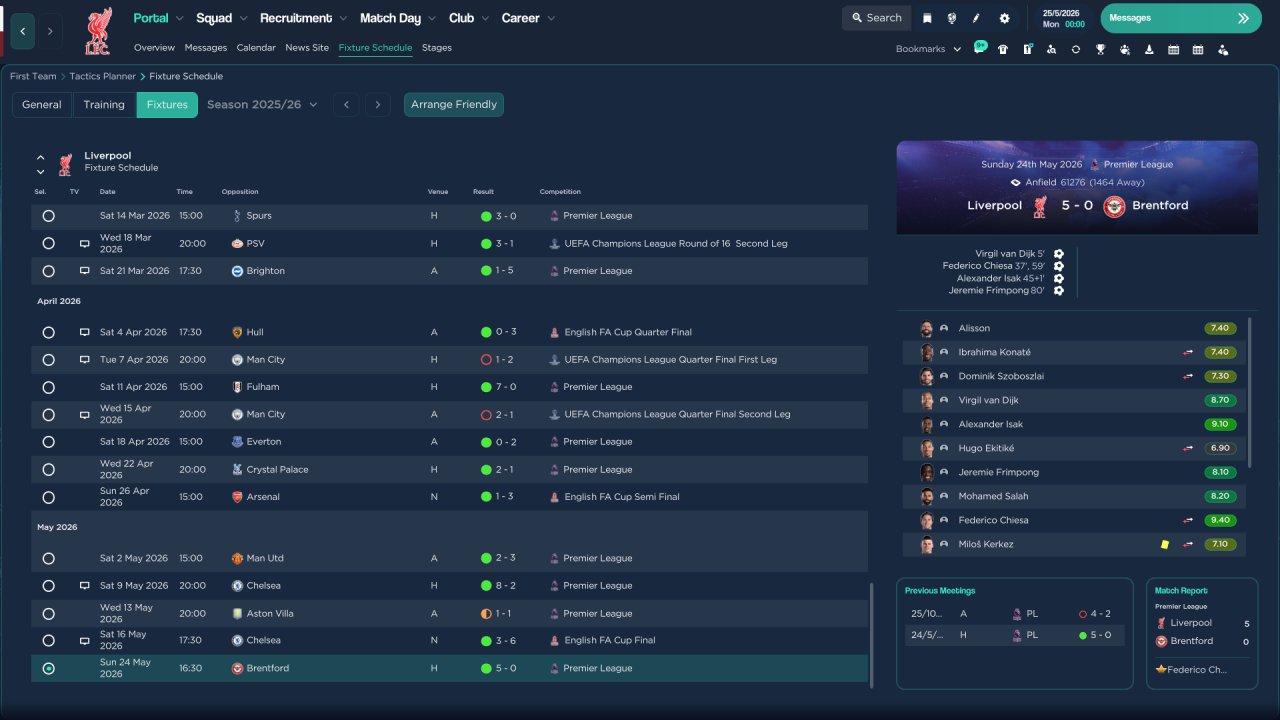Select the radio button for the PSV fixture
Viewport: 1280px width, 720px height.
48,244
